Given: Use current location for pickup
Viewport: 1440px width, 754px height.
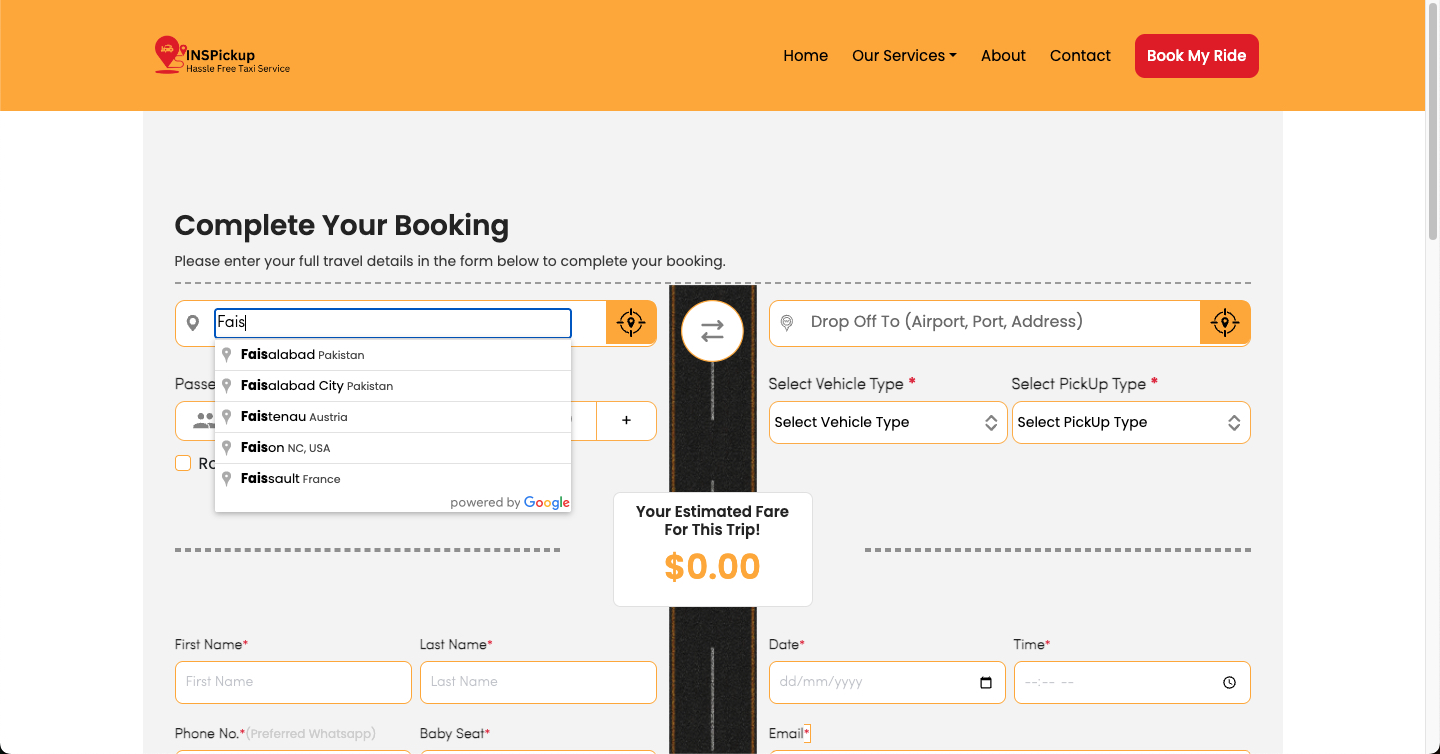Looking at the screenshot, I should tap(631, 323).
